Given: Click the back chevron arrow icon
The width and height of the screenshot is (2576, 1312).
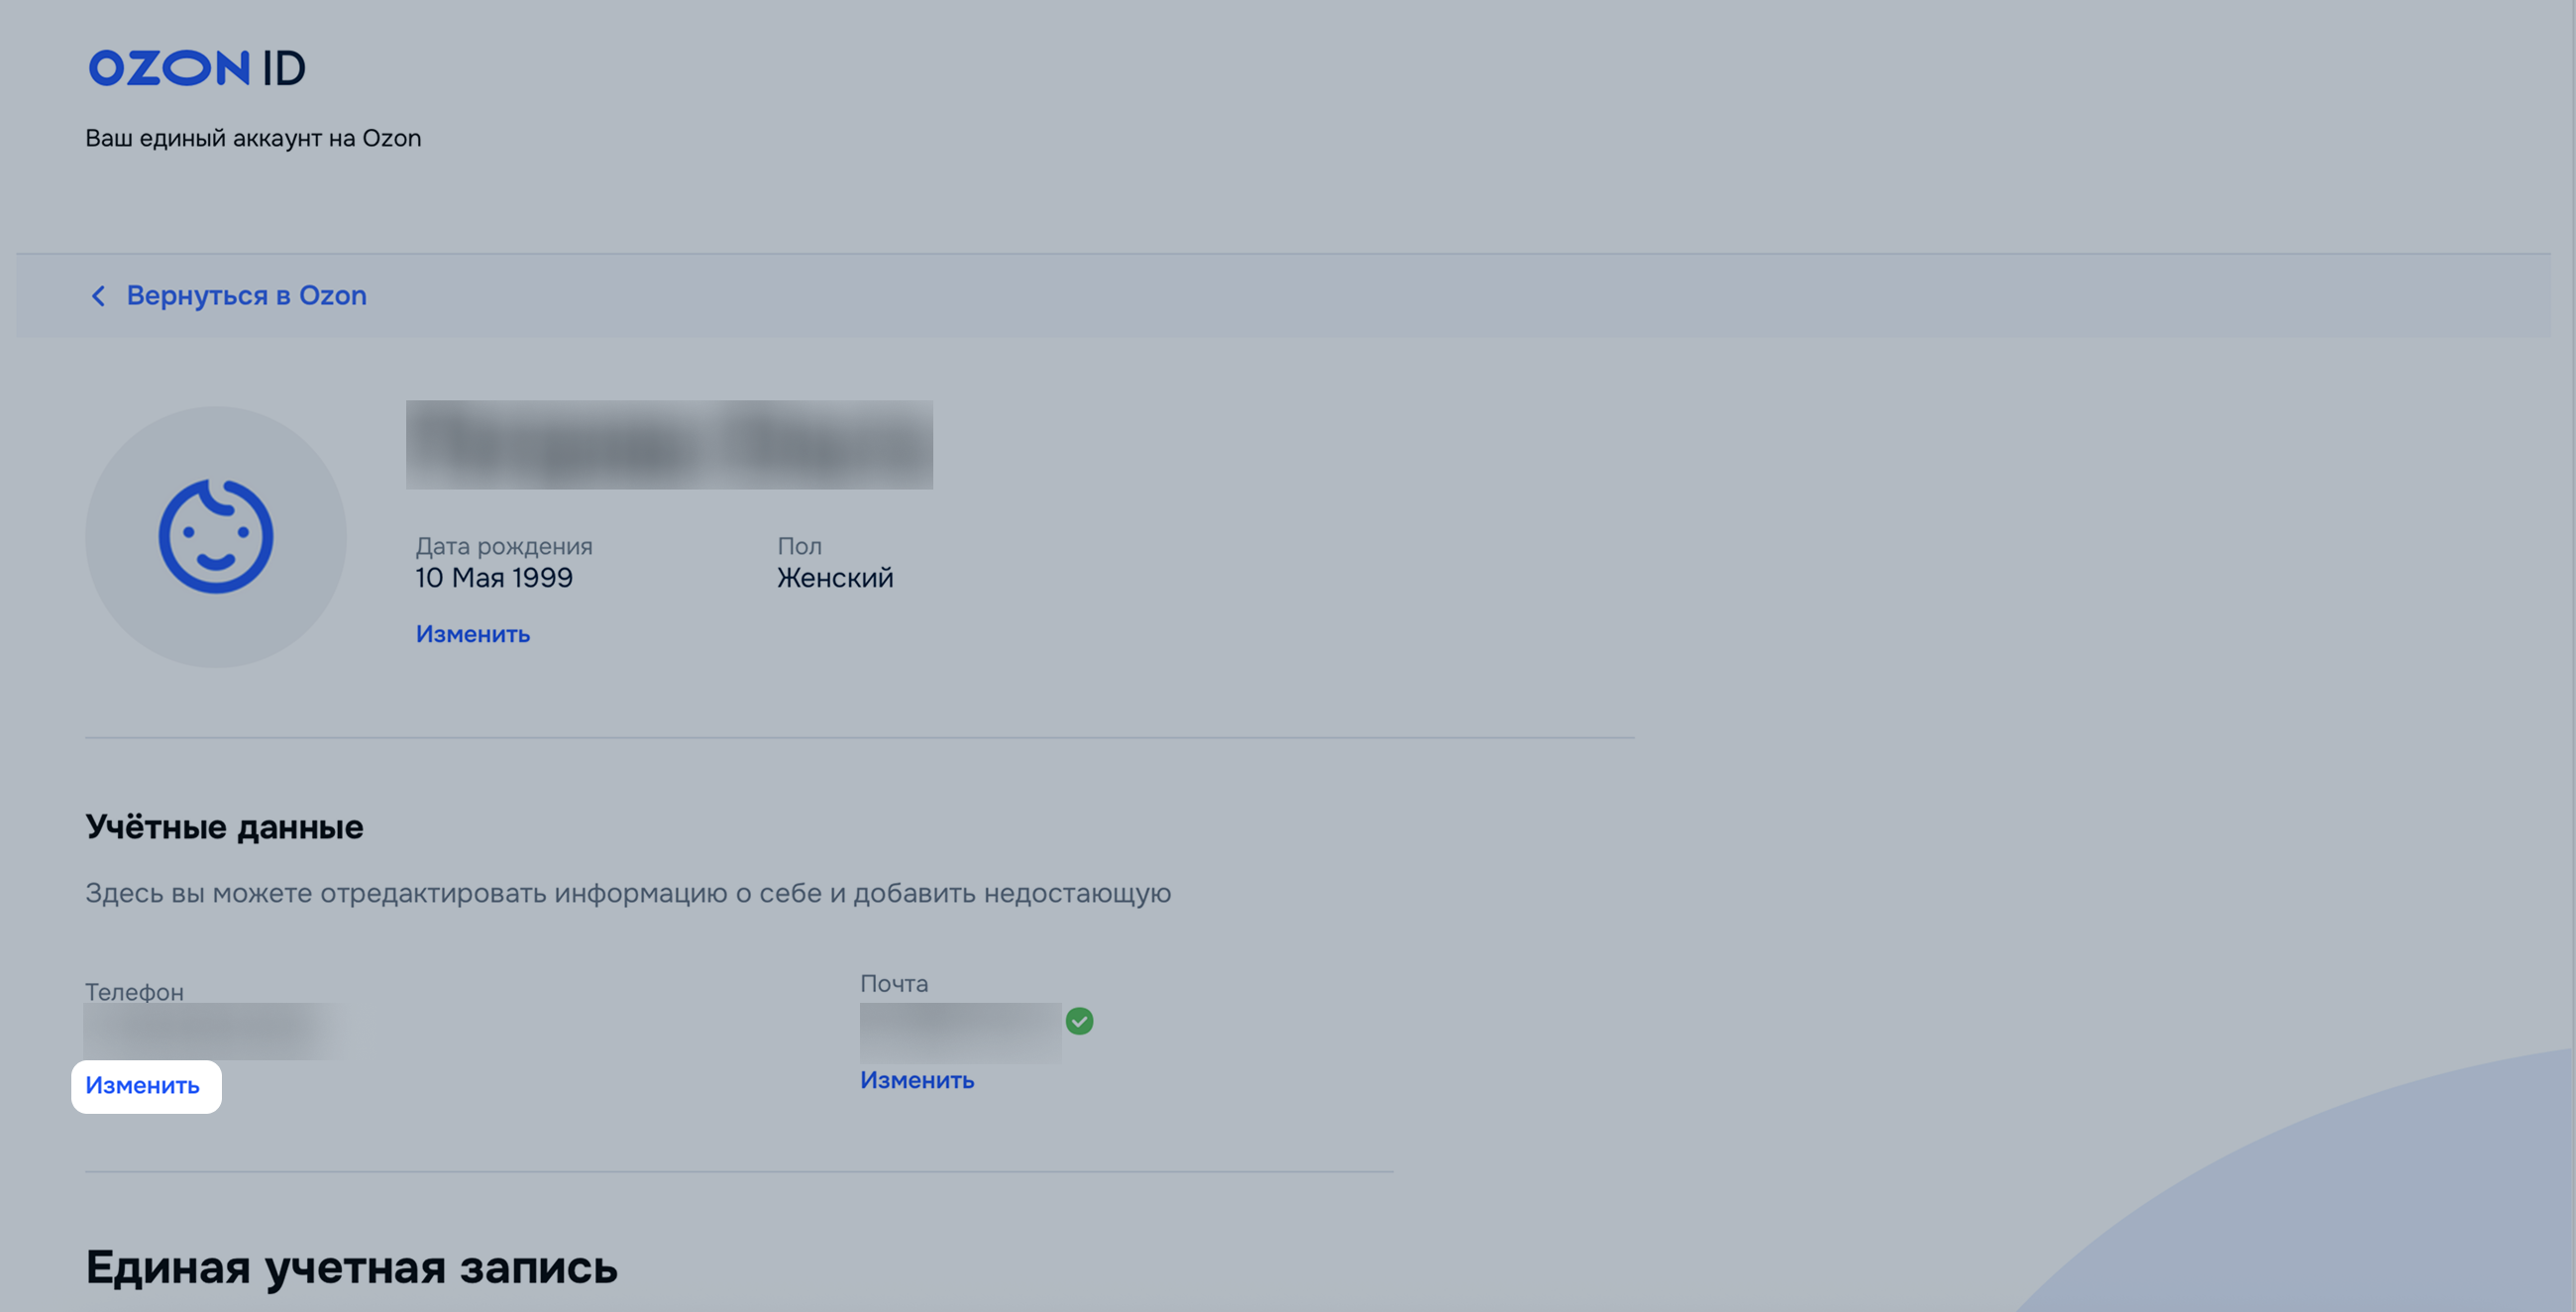Looking at the screenshot, I should (98, 296).
